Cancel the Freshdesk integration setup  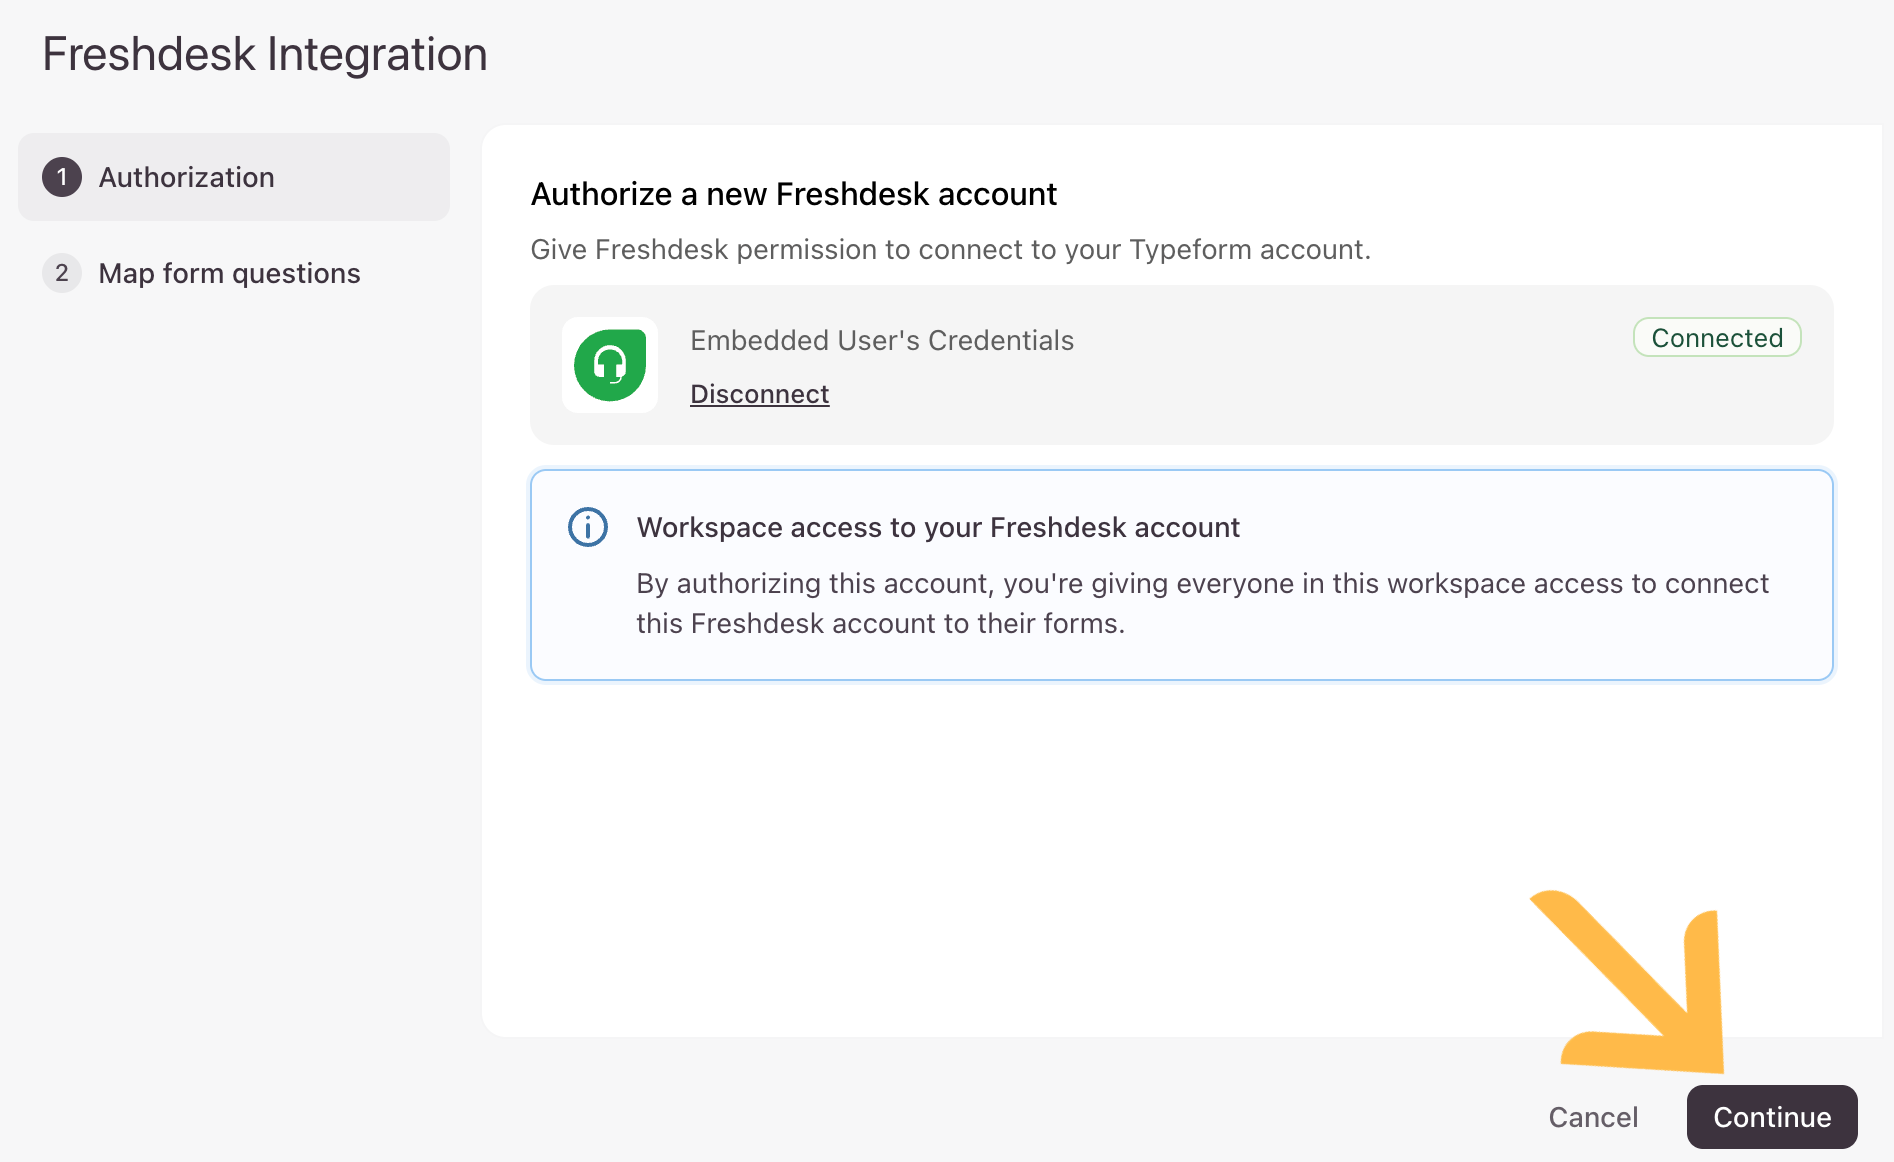pos(1593,1117)
